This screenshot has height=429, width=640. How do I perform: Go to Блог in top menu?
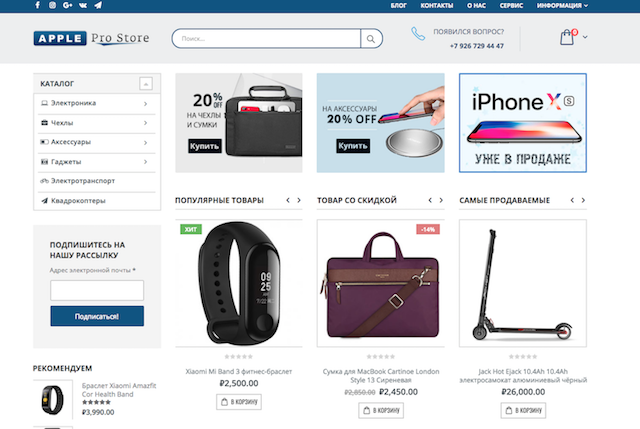coord(398,5)
